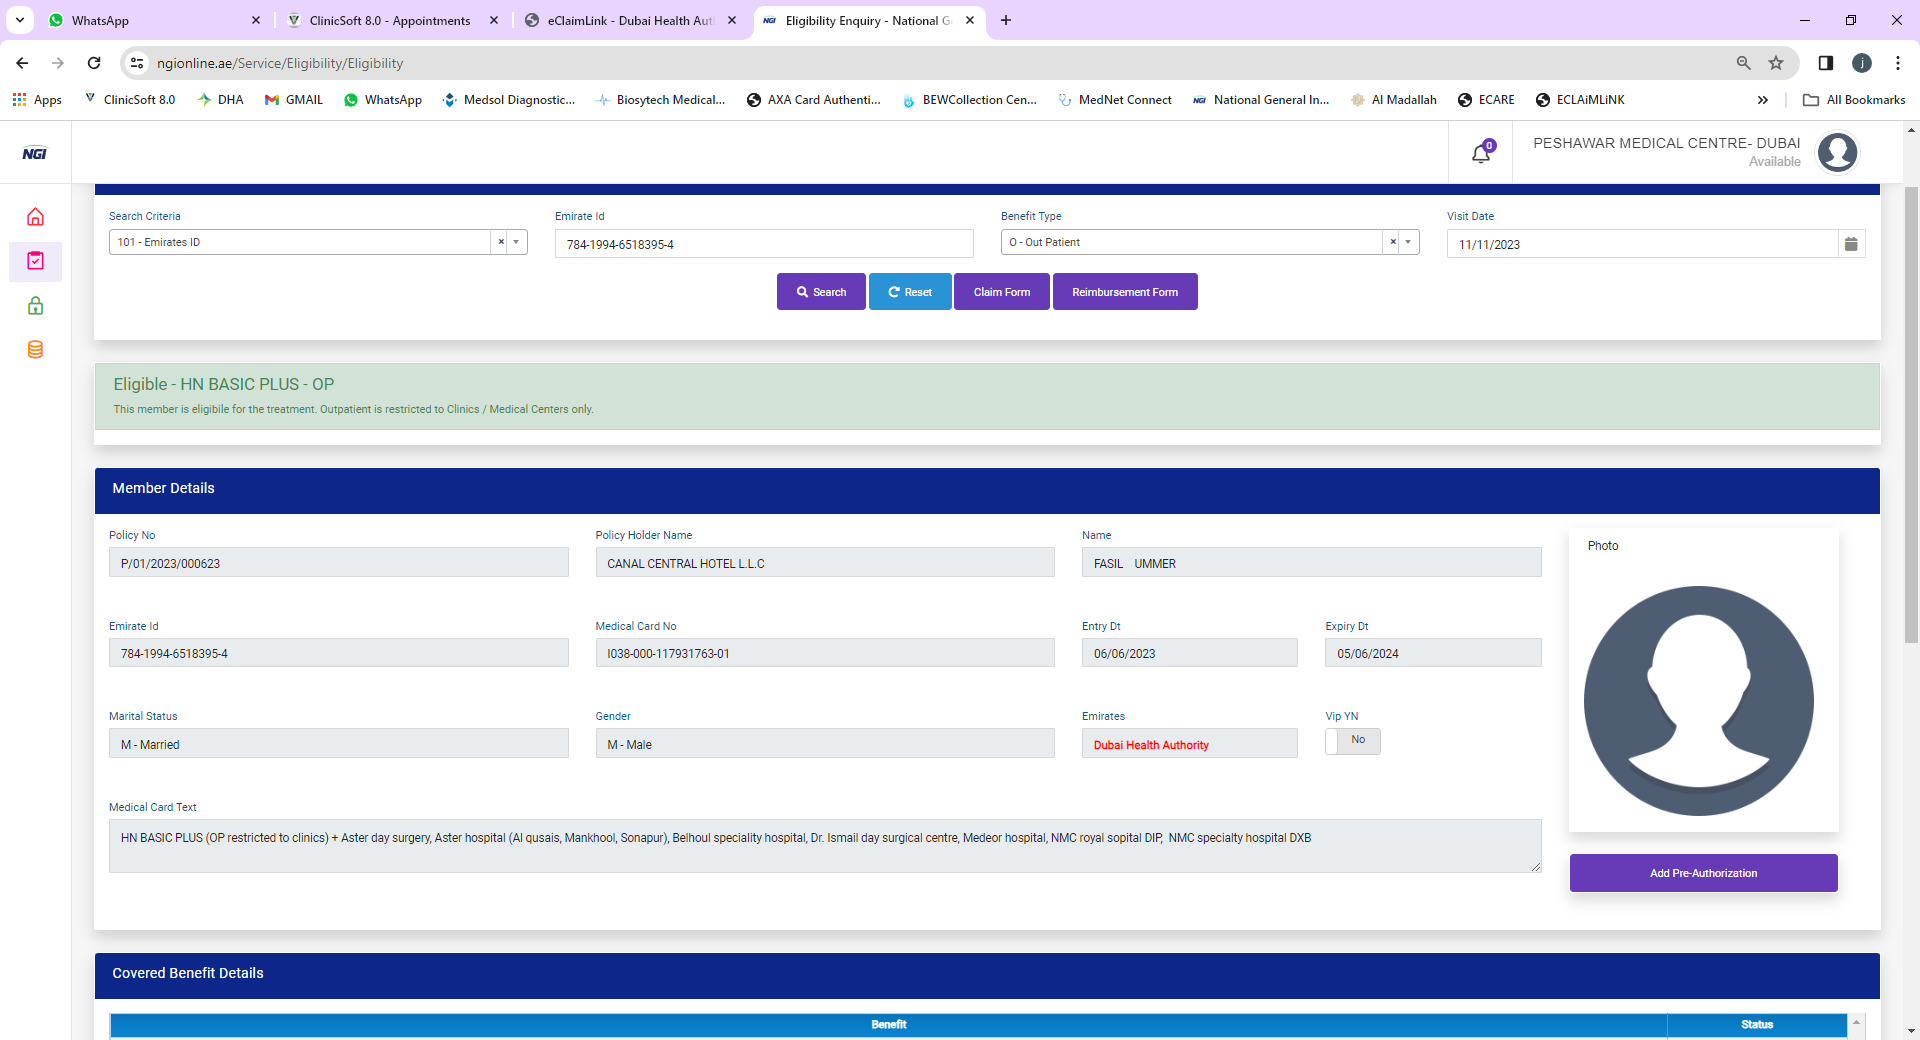Switch to ClinicSoft 8.0 Appointments tab
Viewport: 1920px width, 1040px height.
[x=390, y=20]
